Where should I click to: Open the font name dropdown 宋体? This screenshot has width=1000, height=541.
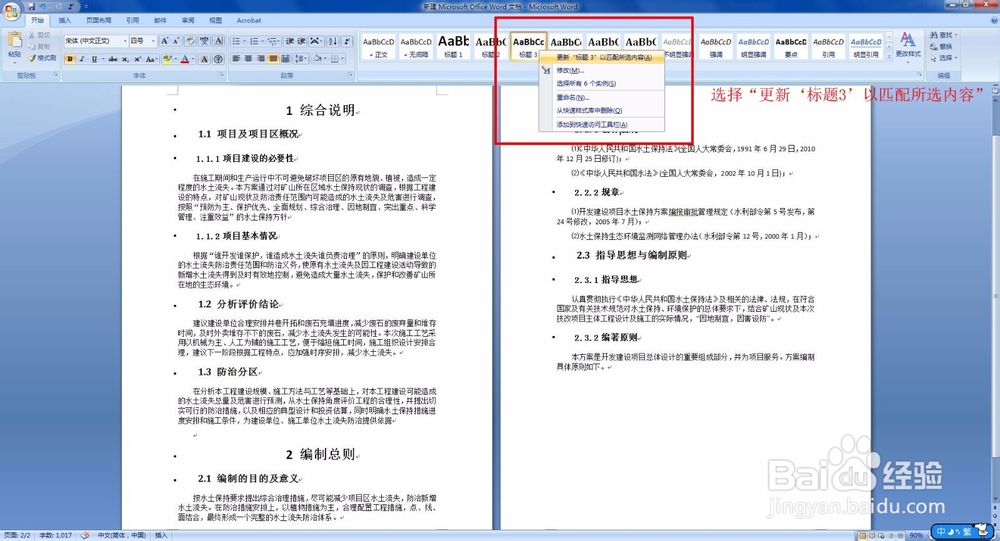click(x=124, y=41)
